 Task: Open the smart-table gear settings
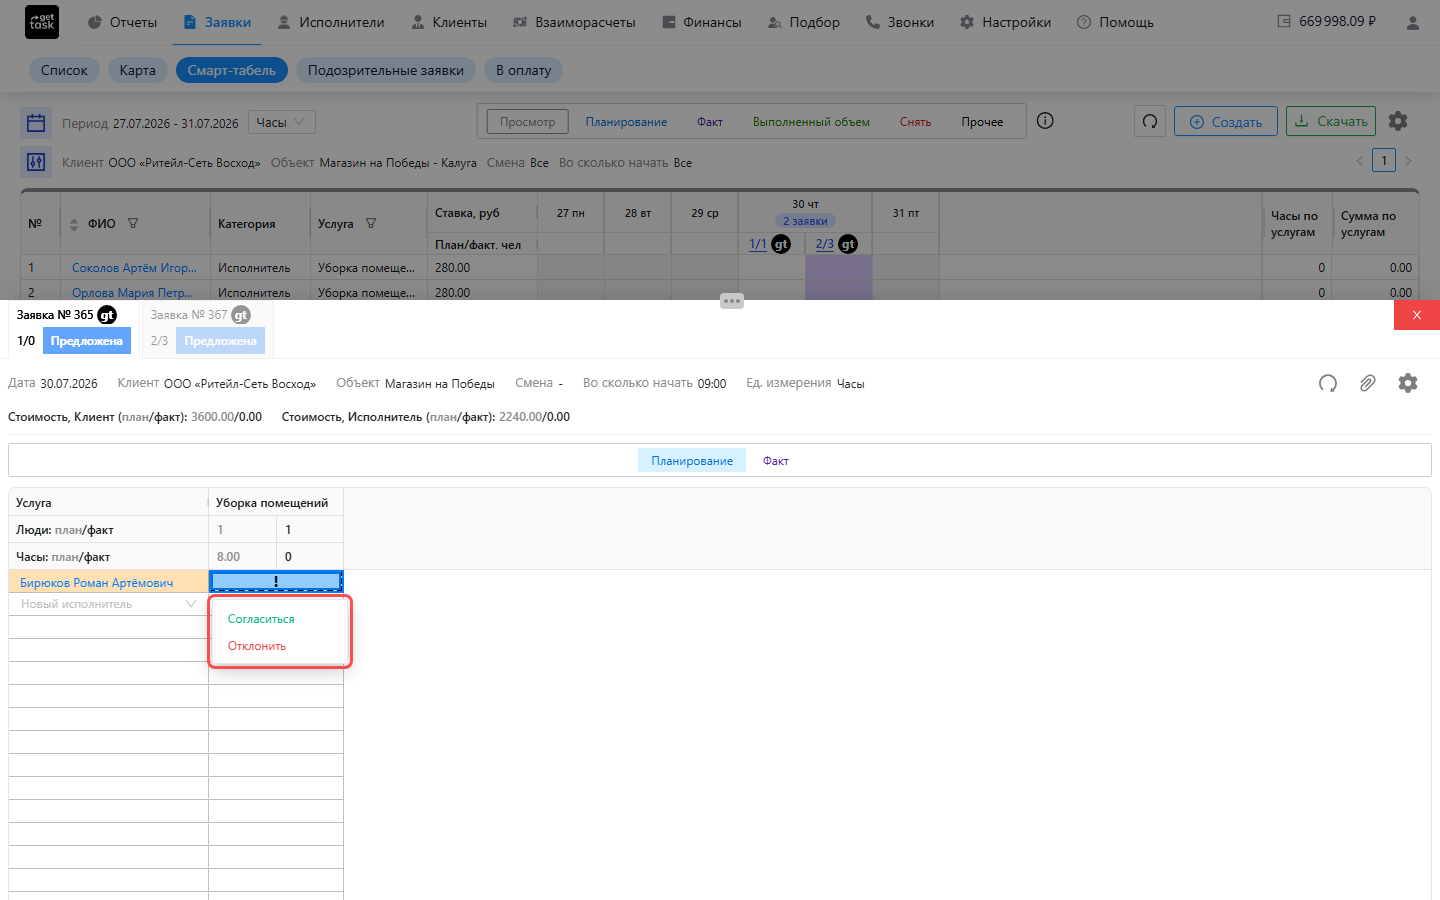point(1398,121)
